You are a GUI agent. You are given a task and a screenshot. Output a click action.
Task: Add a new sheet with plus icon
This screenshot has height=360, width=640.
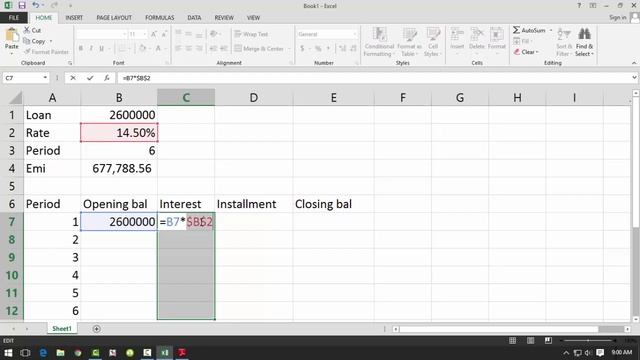[x=96, y=329]
